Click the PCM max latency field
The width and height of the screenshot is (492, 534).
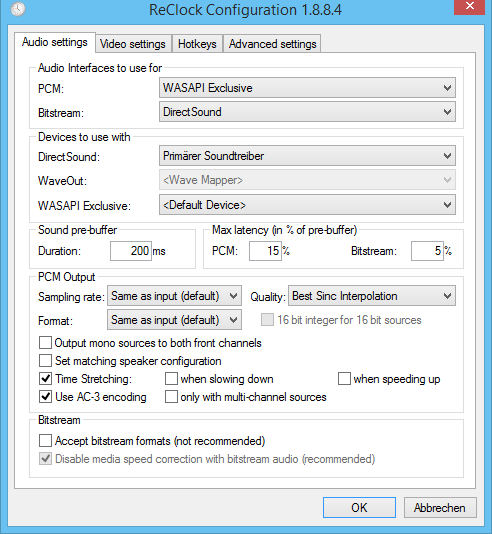265,251
